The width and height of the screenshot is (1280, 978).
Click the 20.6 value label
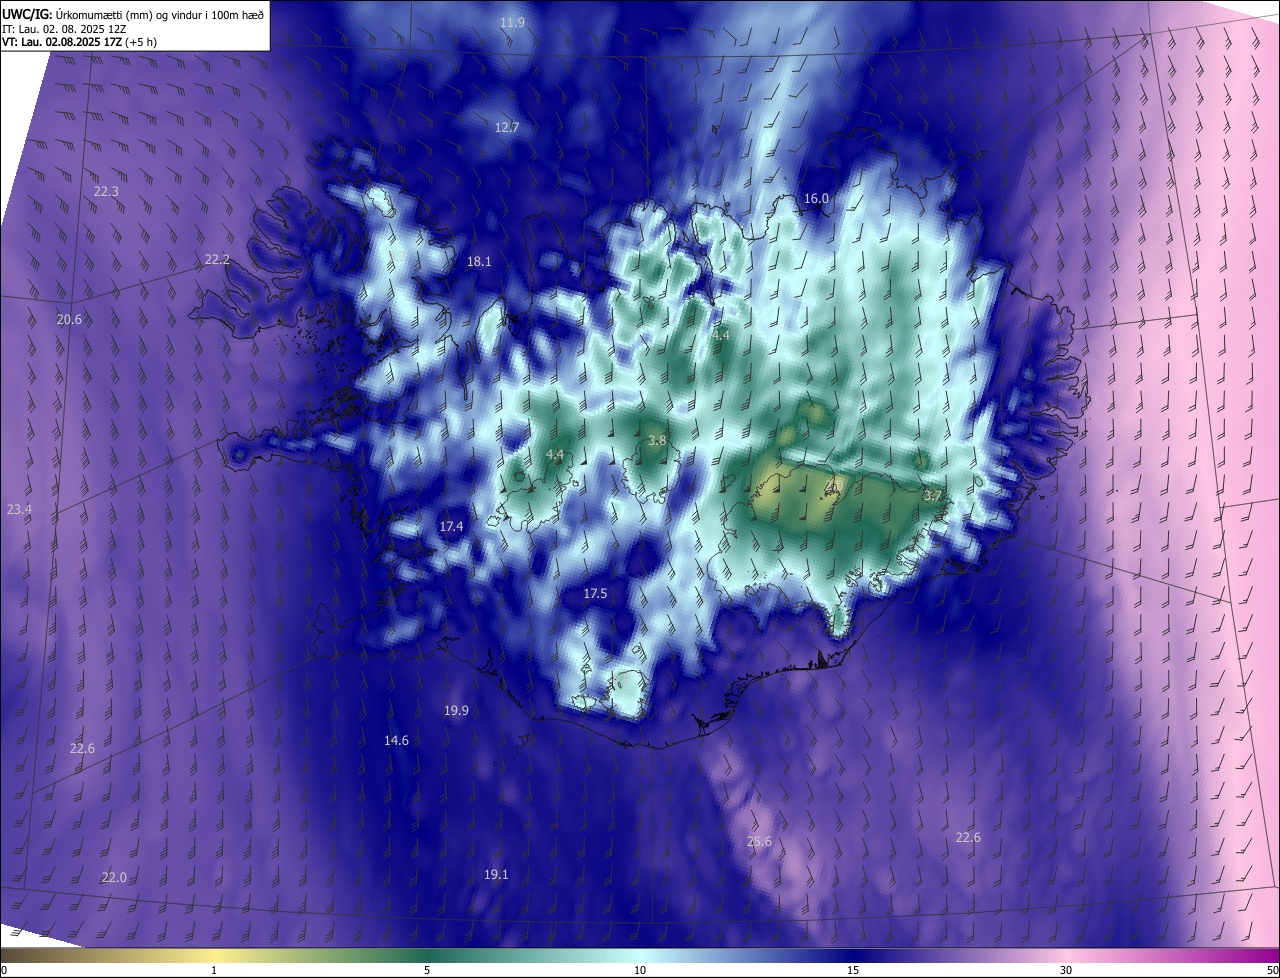point(69,319)
